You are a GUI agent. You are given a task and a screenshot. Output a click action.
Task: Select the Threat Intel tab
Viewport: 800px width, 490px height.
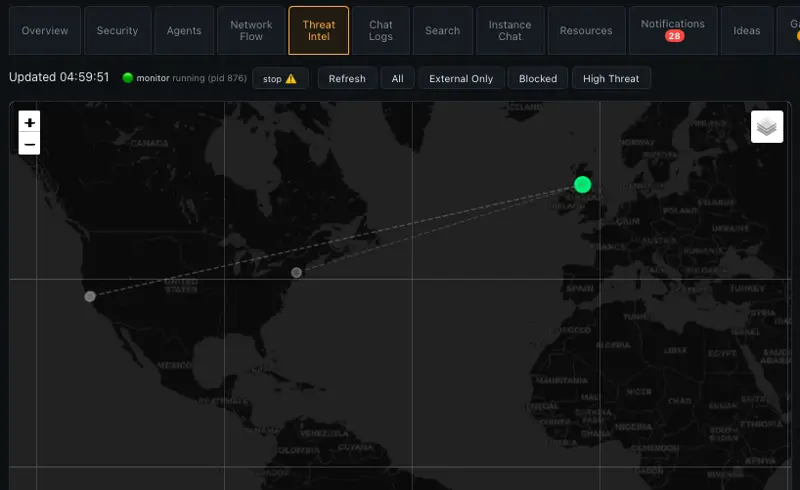(319, 31)
